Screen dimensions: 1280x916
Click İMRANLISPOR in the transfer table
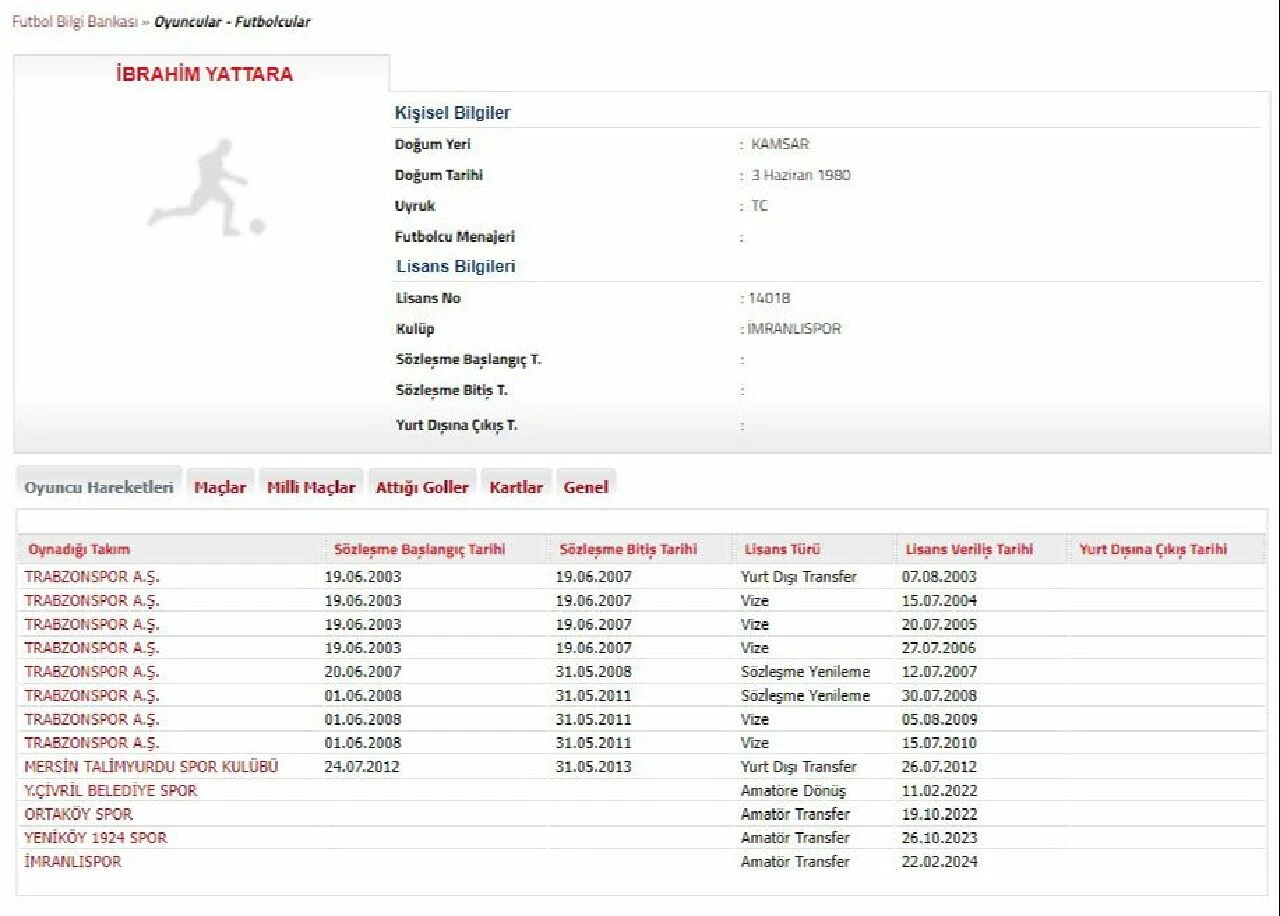(73, 862)
